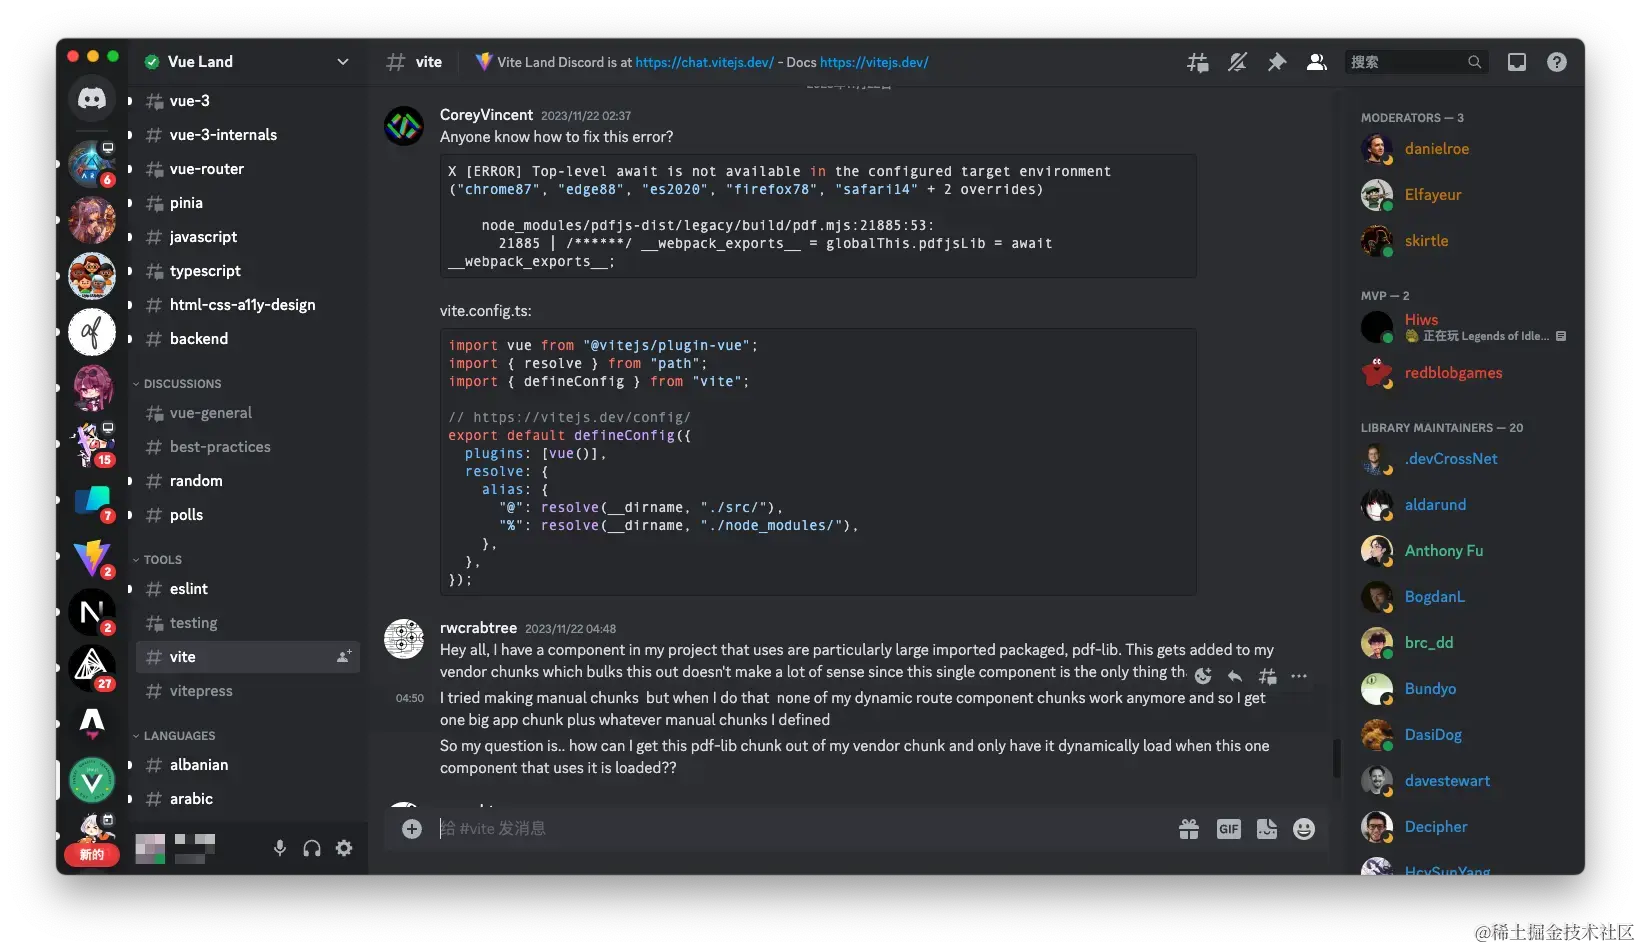Add attachment plus button
The image size is (1641, 949).
(412, 829)
